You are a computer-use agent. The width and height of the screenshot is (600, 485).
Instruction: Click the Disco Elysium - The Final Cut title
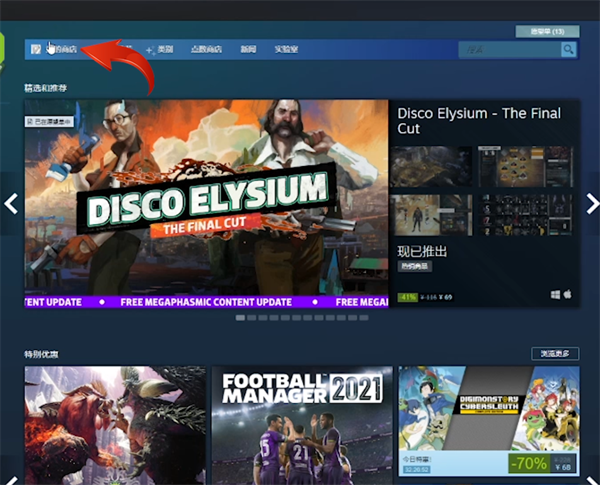(479, 121)
